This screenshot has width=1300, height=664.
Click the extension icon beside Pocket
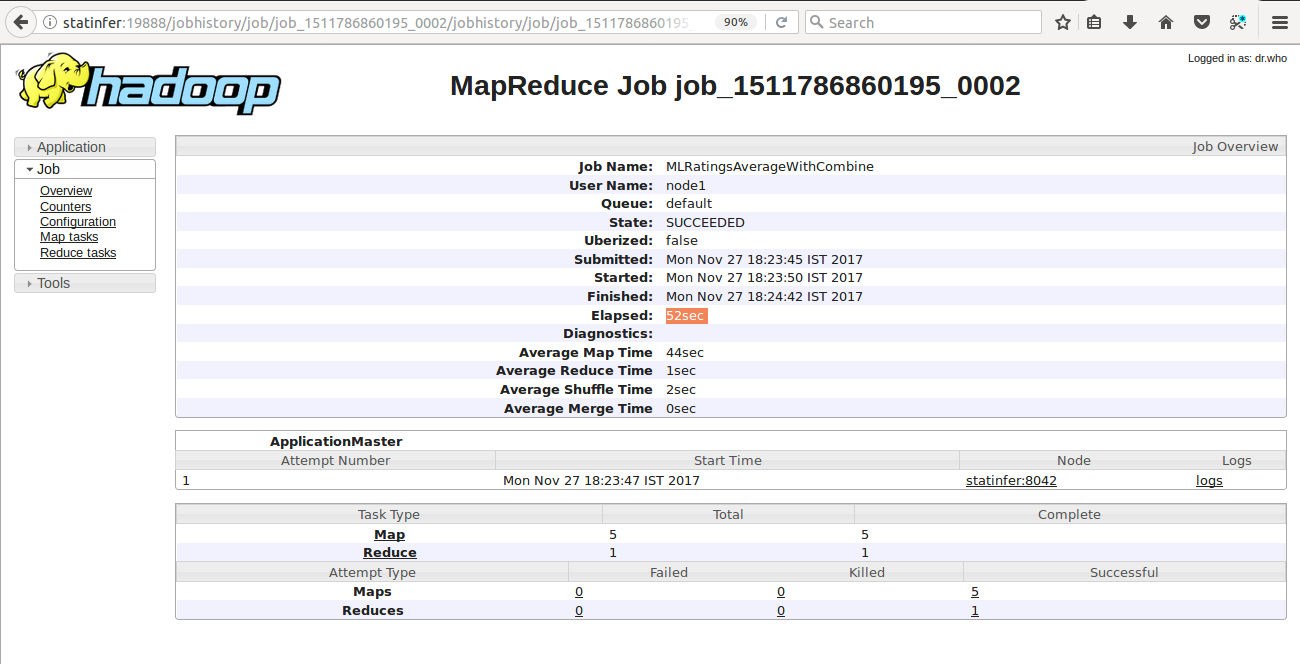tap(1238, 22)
